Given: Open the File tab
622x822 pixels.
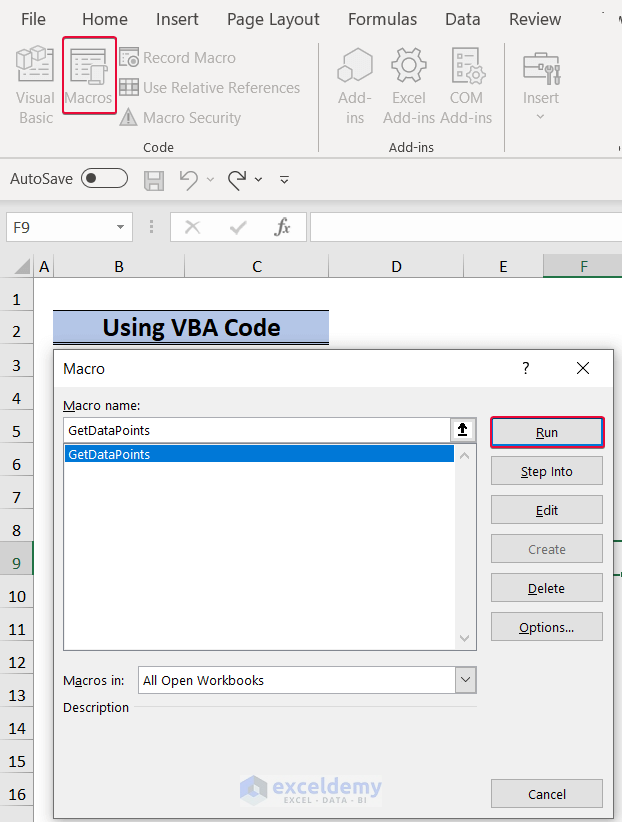Looking at the screenshot, I should pos(33,19).
